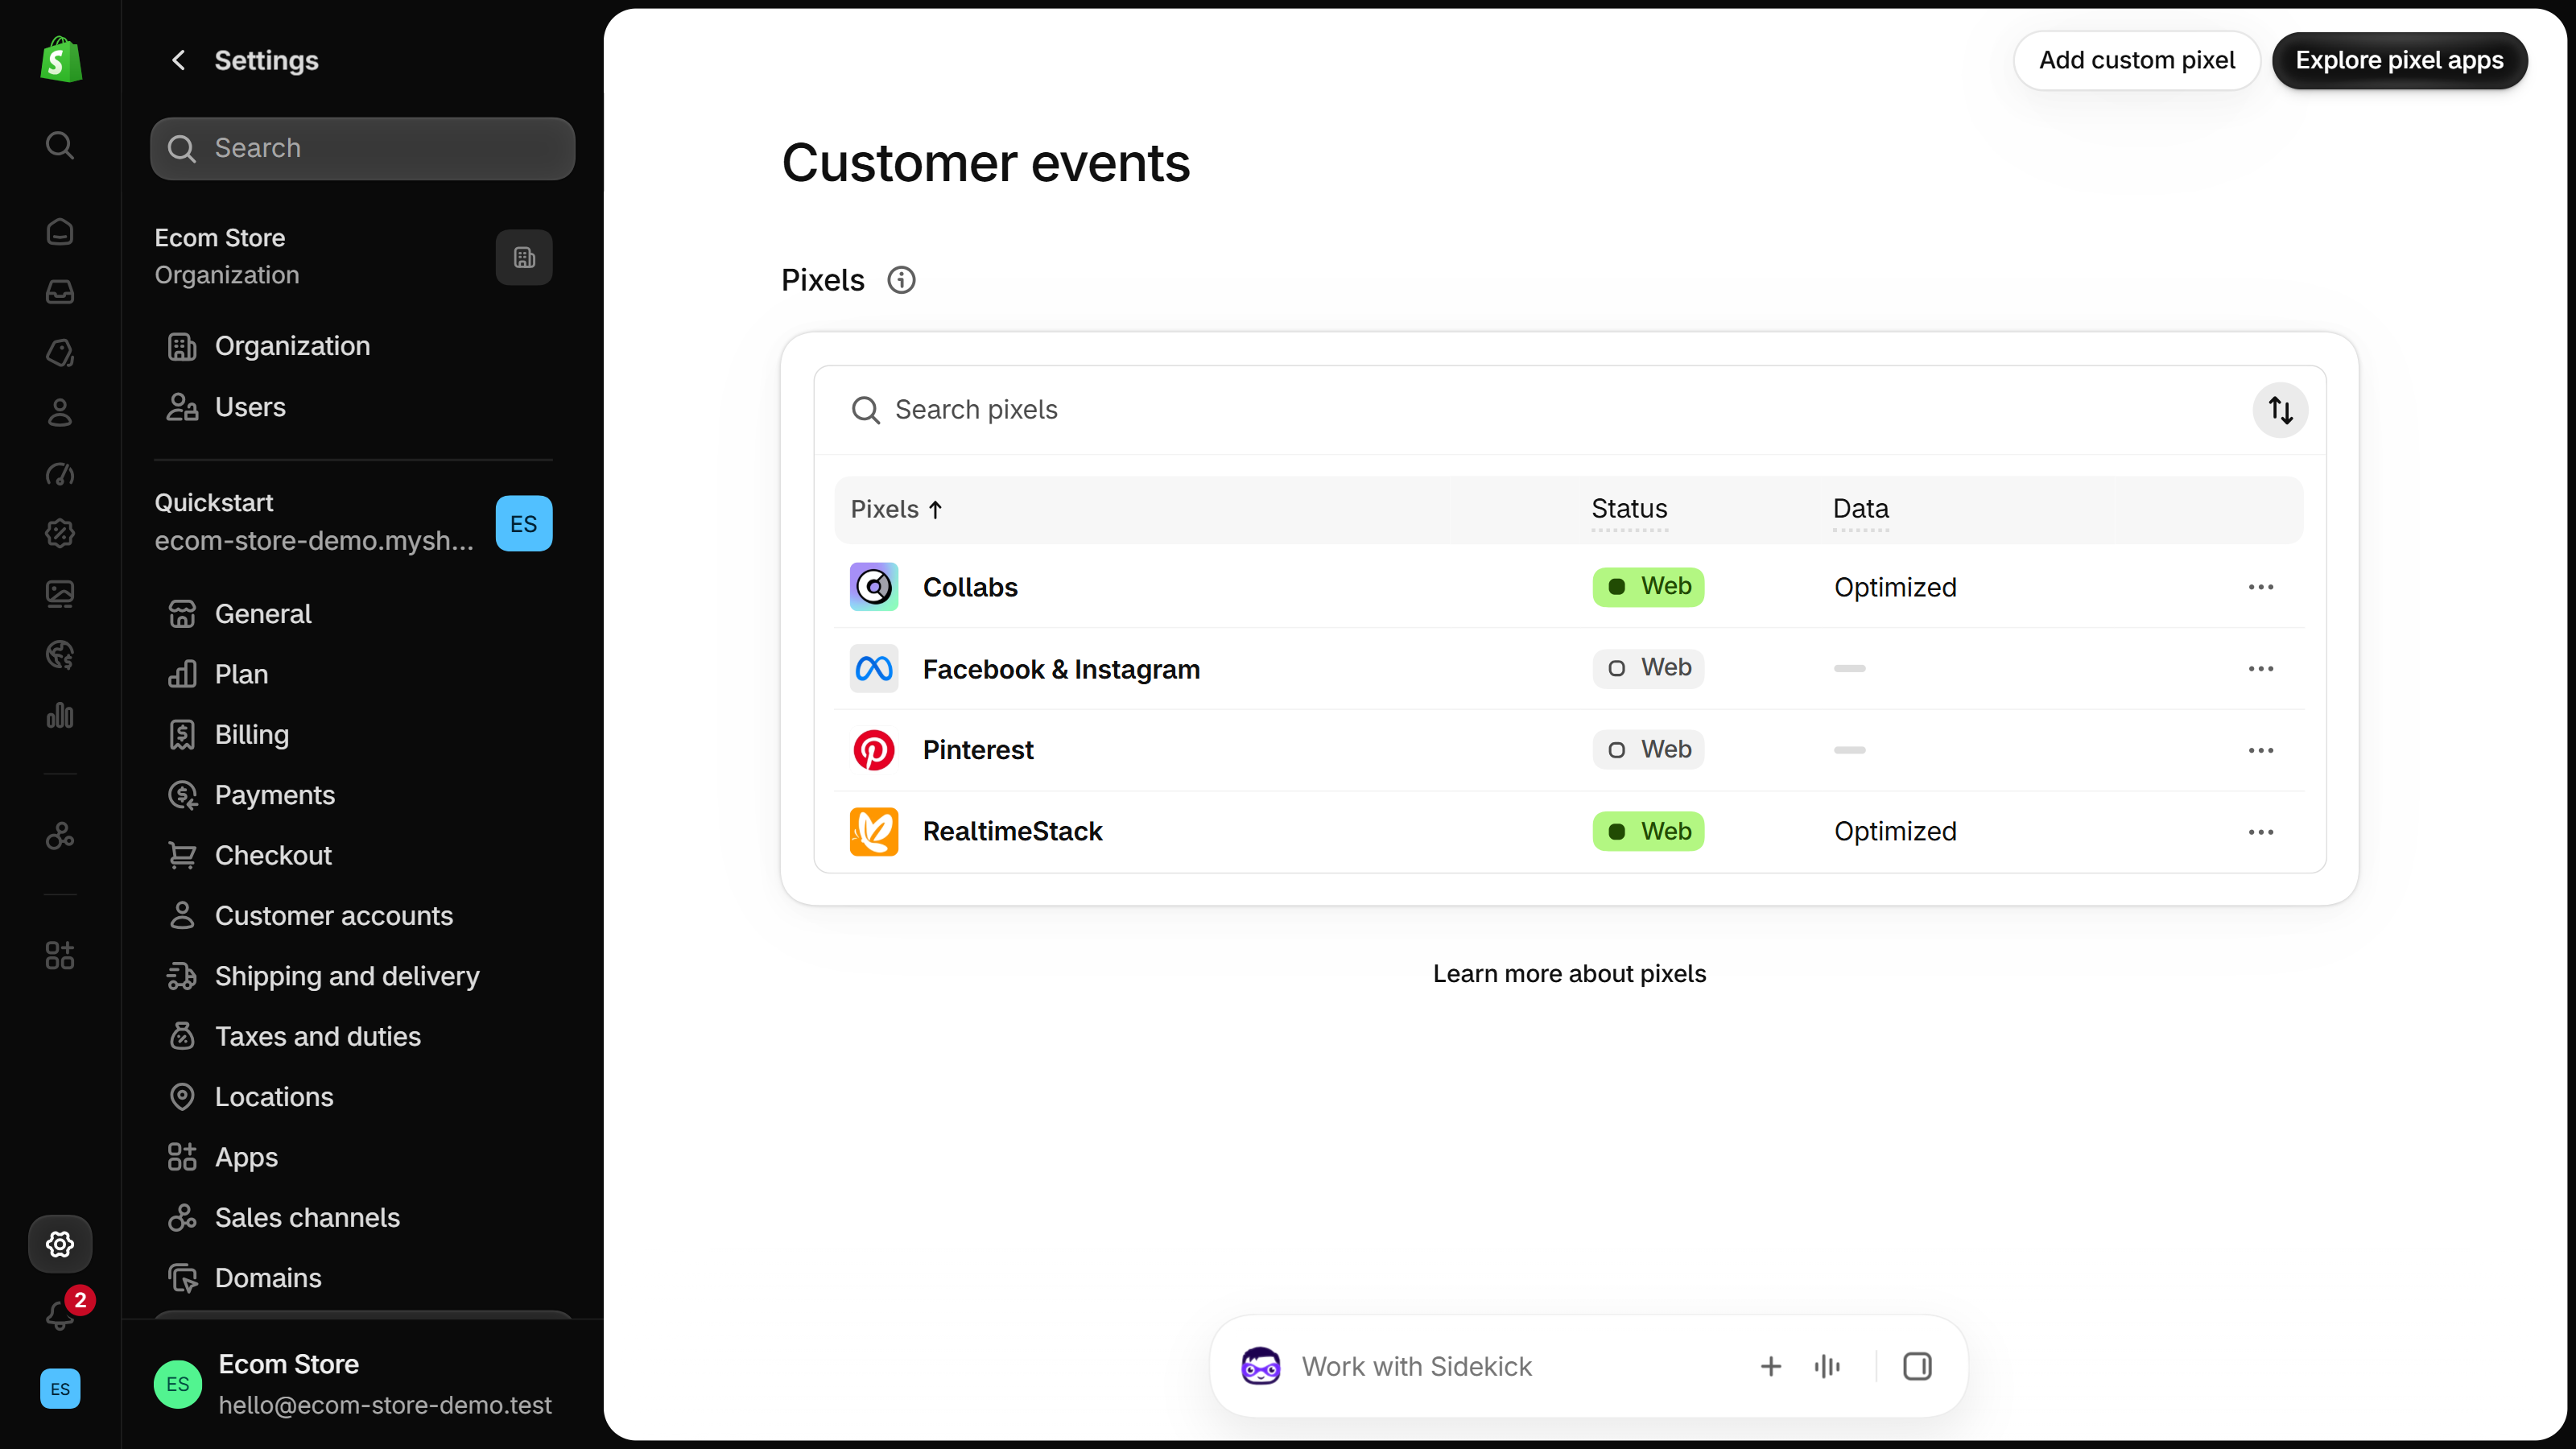Screen dimensions: 2576x1449
Task: Focus the Settings search field
Action: [x=362, y=148]
